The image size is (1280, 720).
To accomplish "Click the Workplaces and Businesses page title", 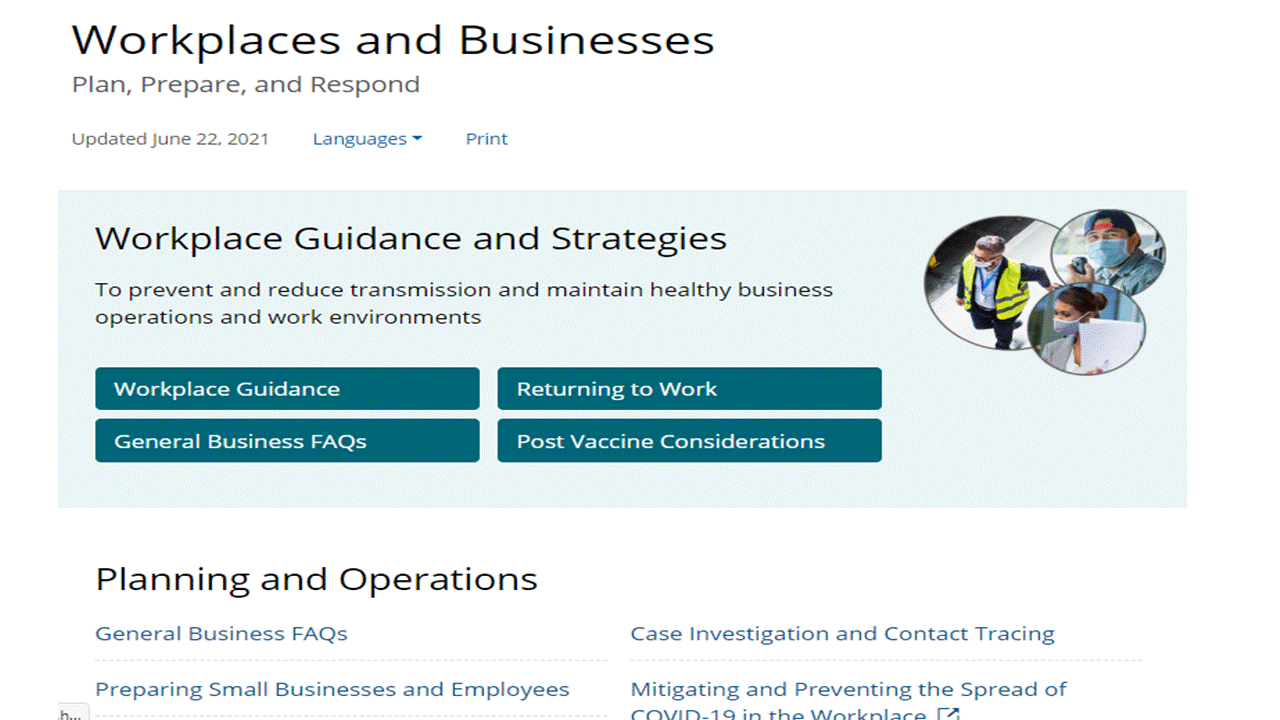I will (x=393, y=41).
